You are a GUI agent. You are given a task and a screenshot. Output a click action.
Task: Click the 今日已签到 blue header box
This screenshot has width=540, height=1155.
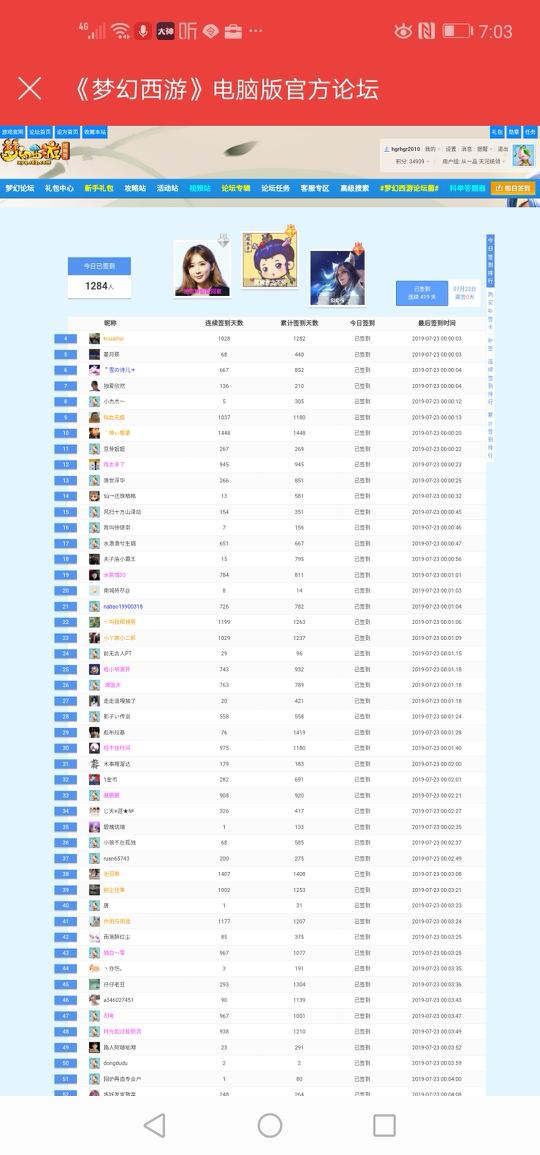99,266
